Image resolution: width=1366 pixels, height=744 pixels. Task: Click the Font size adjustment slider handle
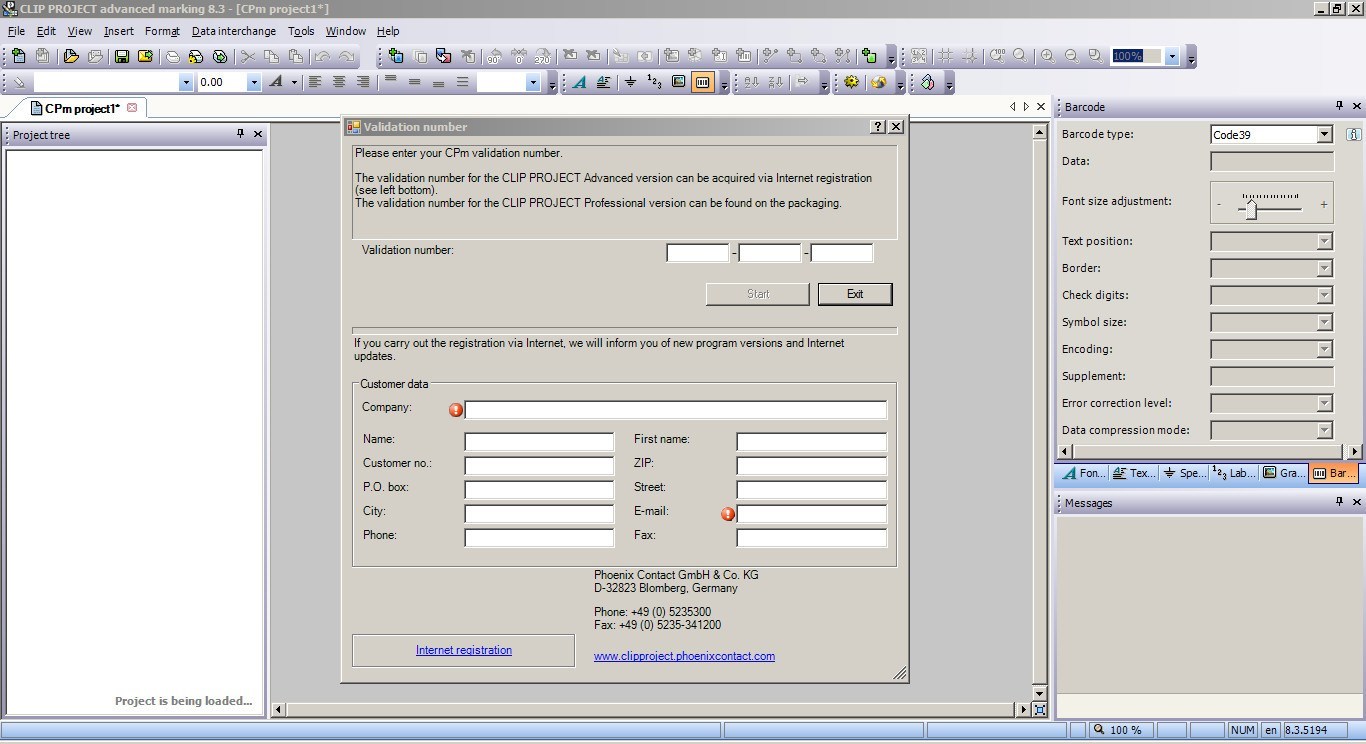[x=1251, y=208]
